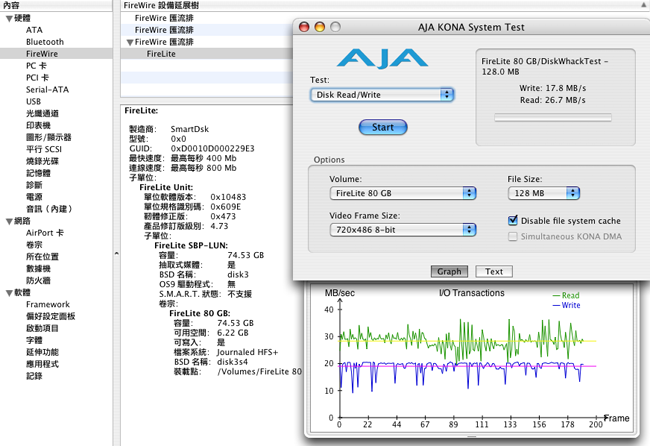Select 卷宗 under network
The image size is (650, 446).
point(34,245)
